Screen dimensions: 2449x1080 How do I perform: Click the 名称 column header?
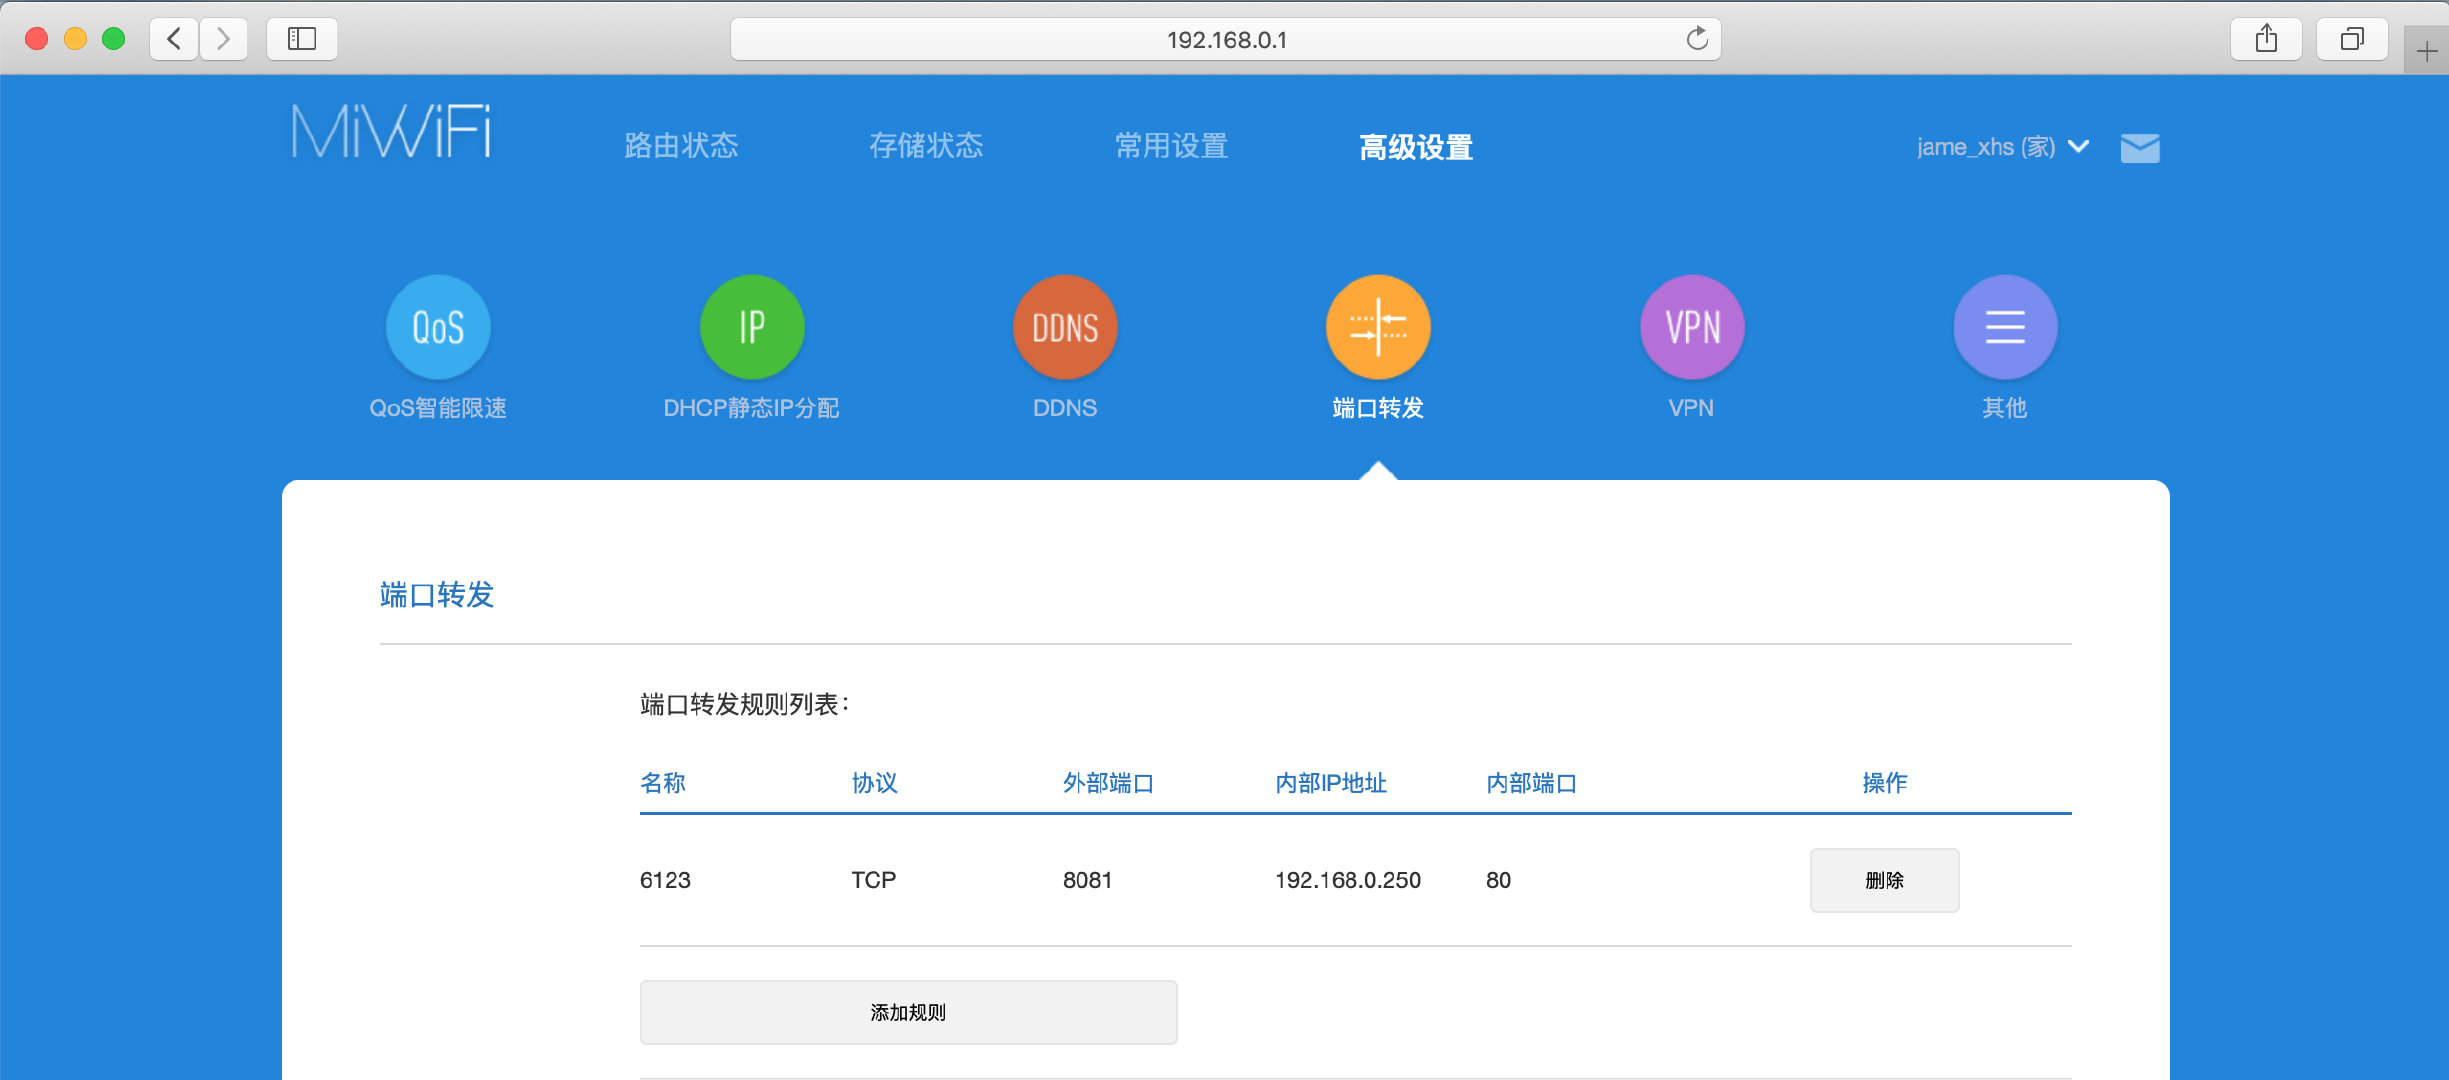663,783
